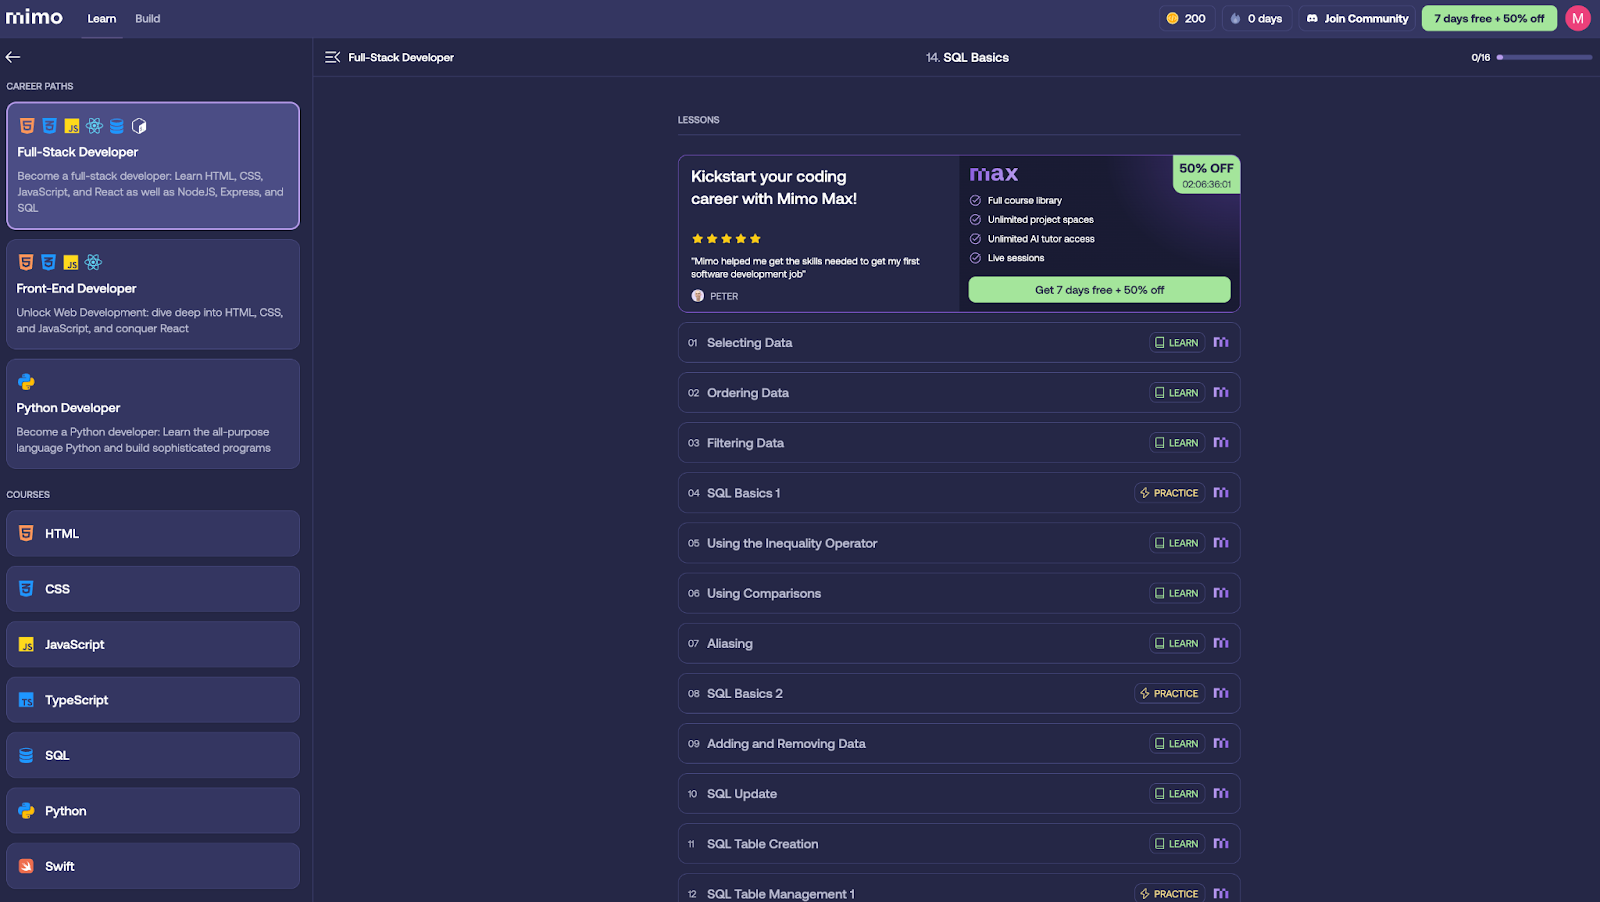
Task: Select the Python Developer career path card
Action: 153,414
